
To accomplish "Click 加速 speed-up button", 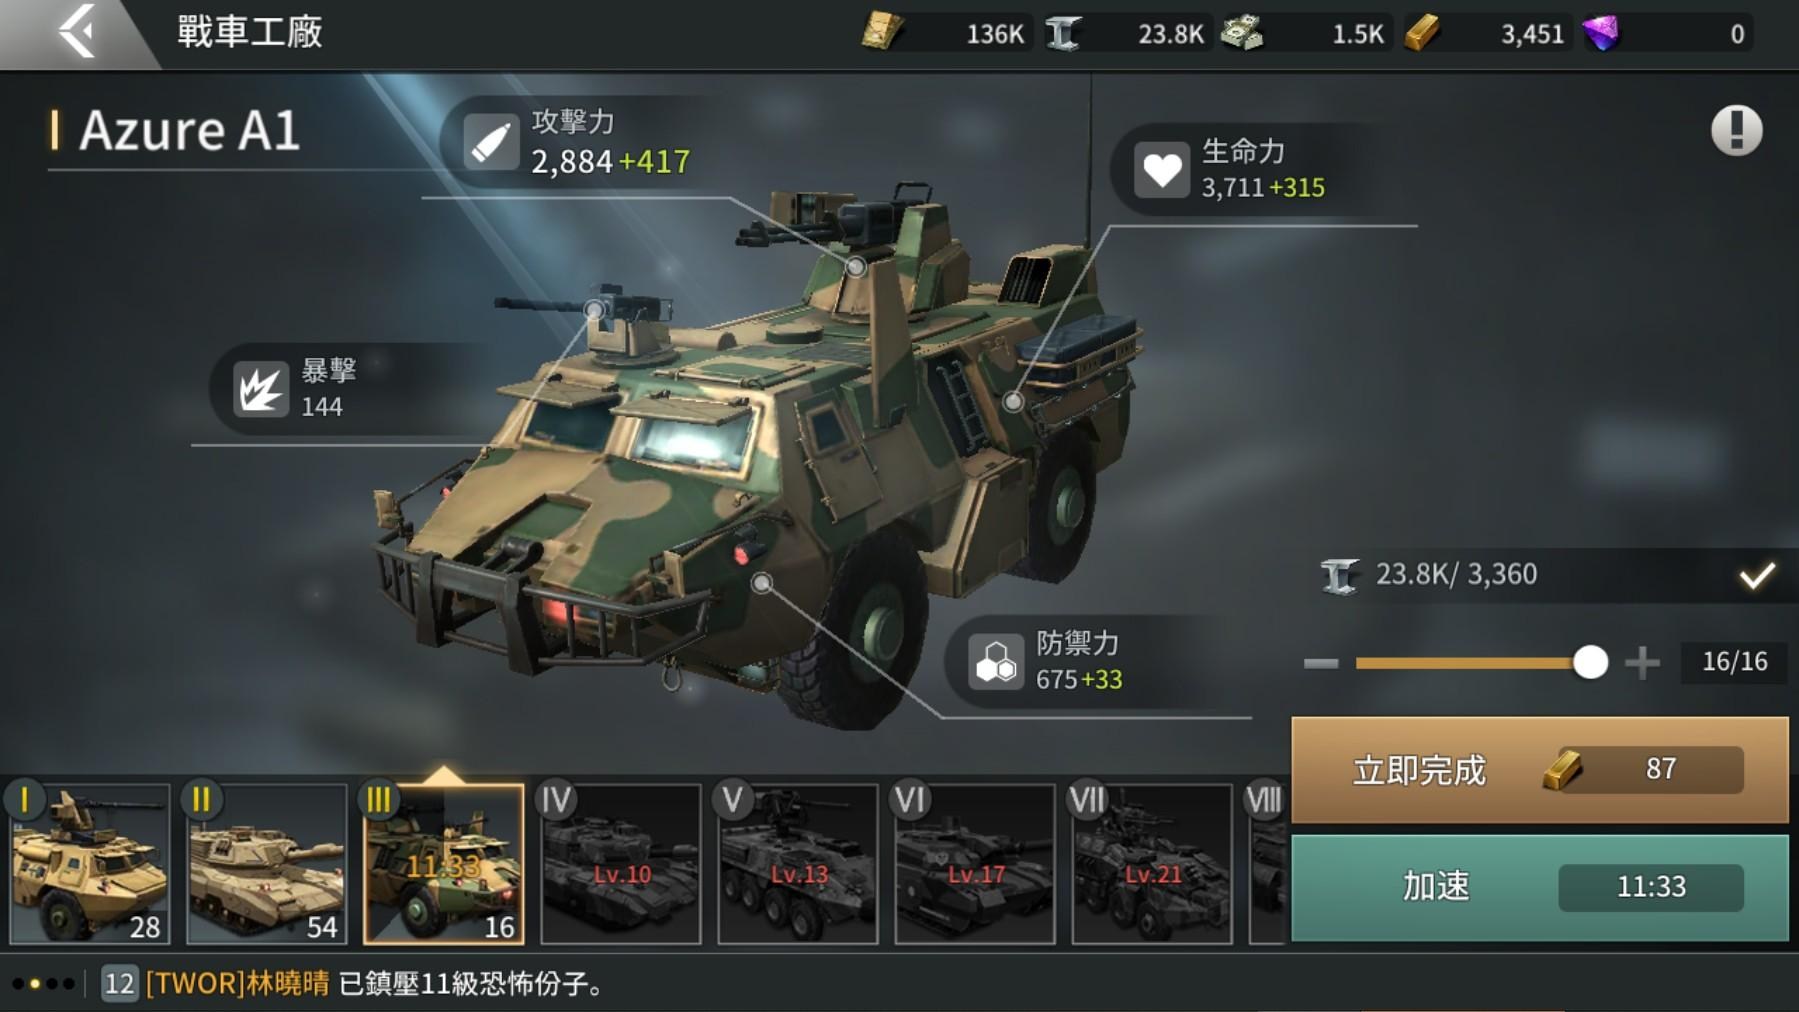I will pyautogui.click(x=1540, y=888).
